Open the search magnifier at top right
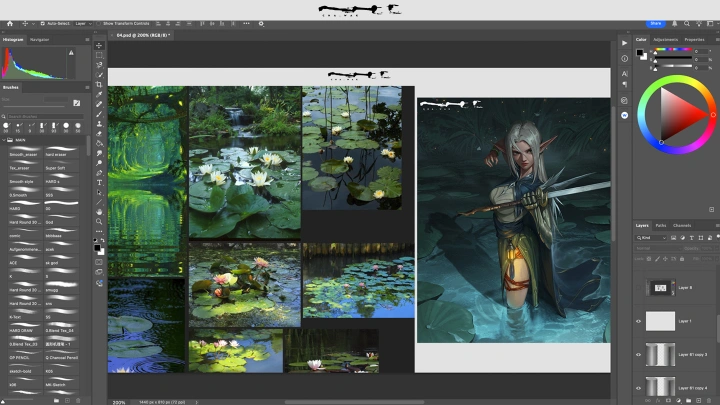 point(686,23)
